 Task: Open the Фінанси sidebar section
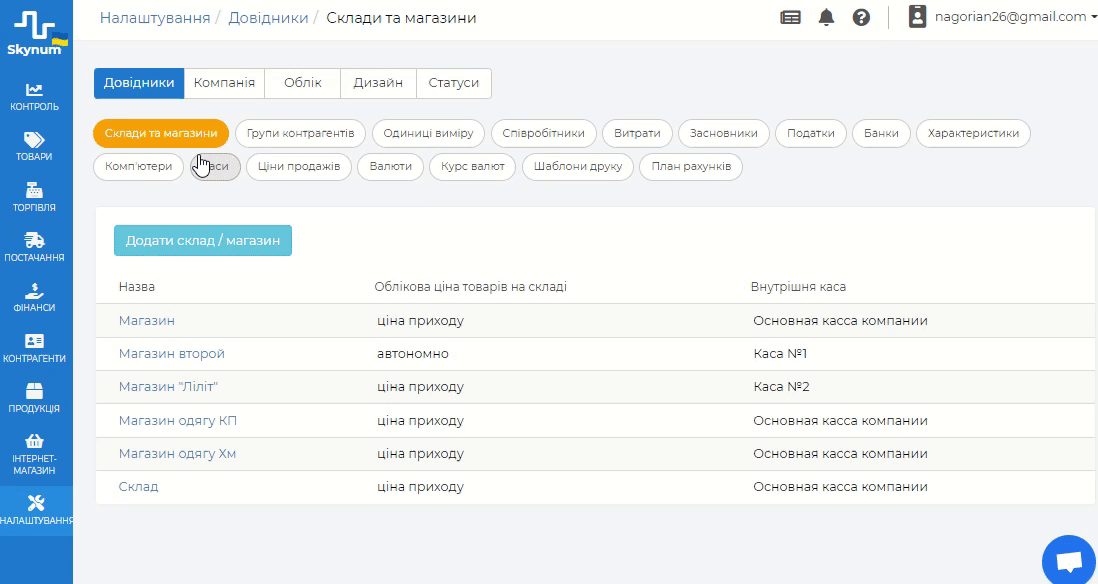35,298
